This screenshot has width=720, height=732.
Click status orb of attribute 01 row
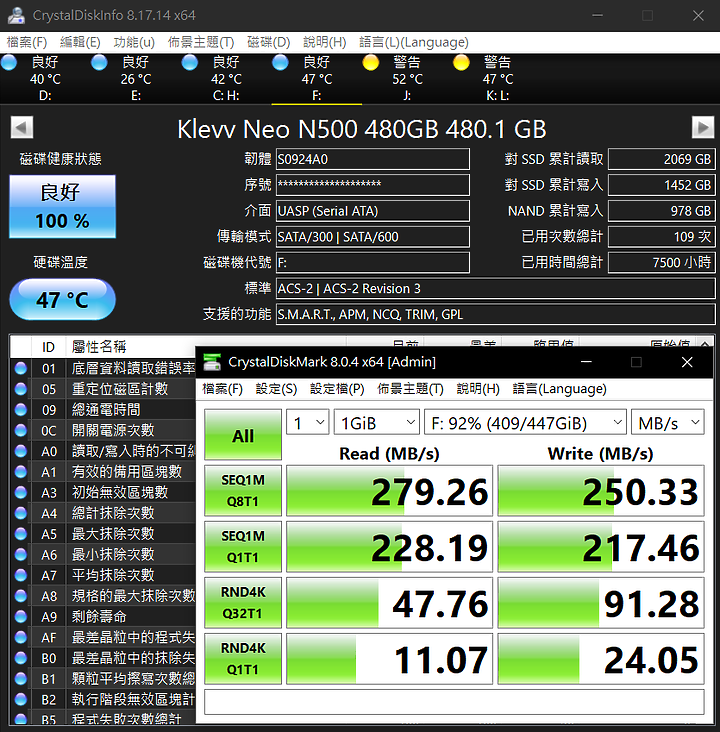tap(21, 368)
